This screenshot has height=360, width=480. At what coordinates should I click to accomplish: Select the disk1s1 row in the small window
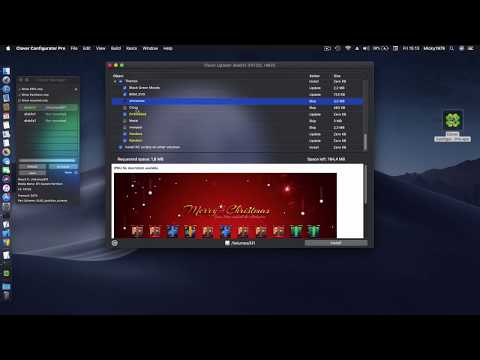[48, 121]
